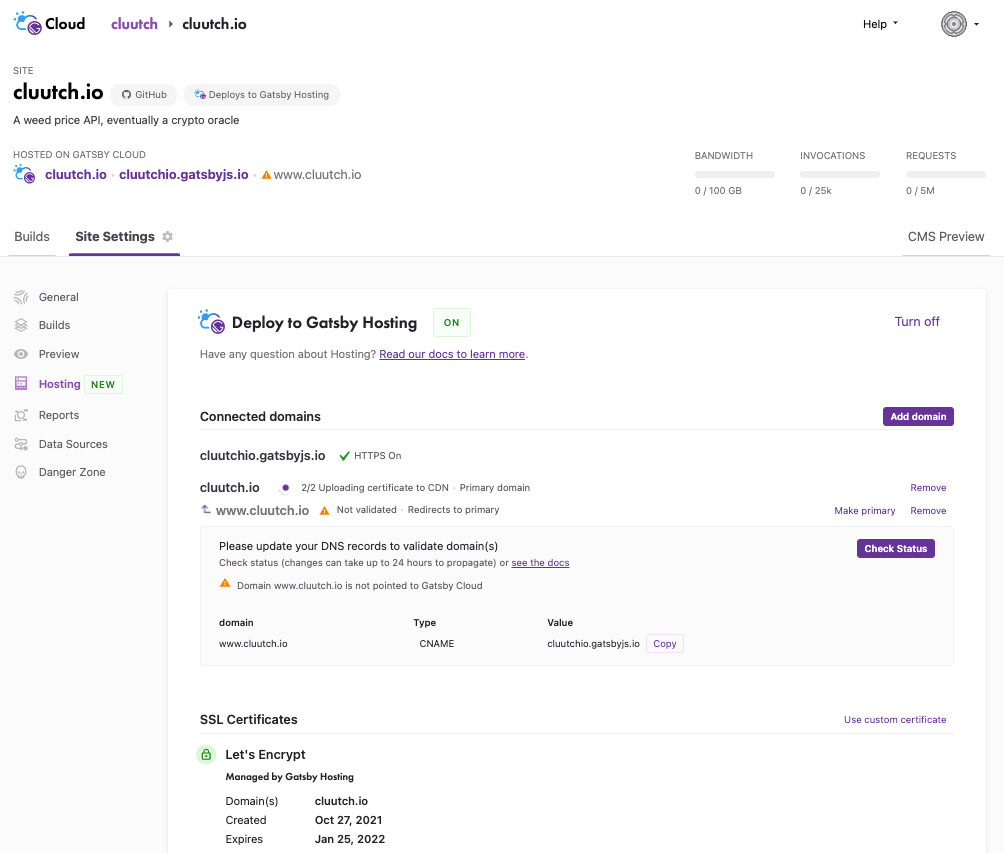This screenshot has height=853, width=1004.
Task: Click the Reports sidebar icon
Action: point(21,415)
